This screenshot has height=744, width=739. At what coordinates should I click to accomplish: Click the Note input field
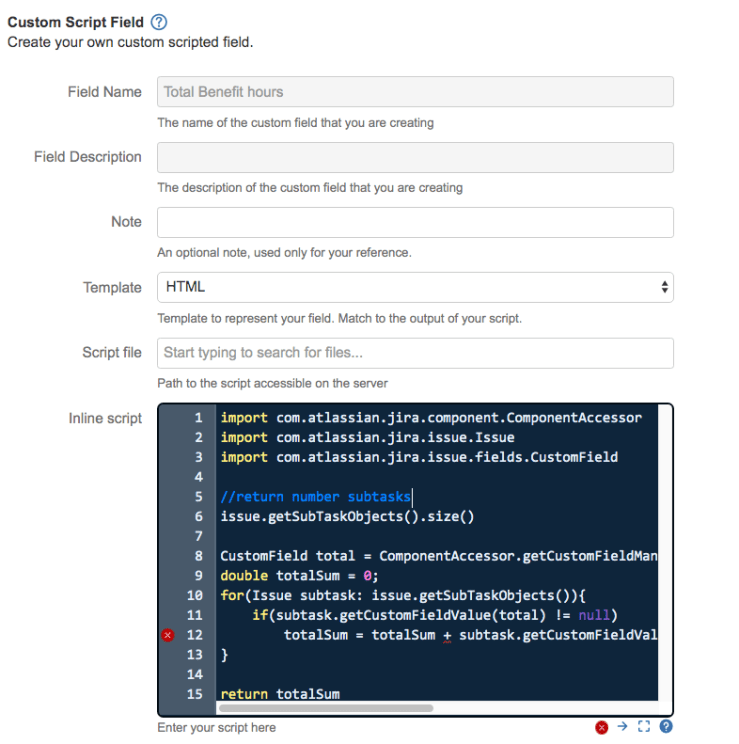414,222
